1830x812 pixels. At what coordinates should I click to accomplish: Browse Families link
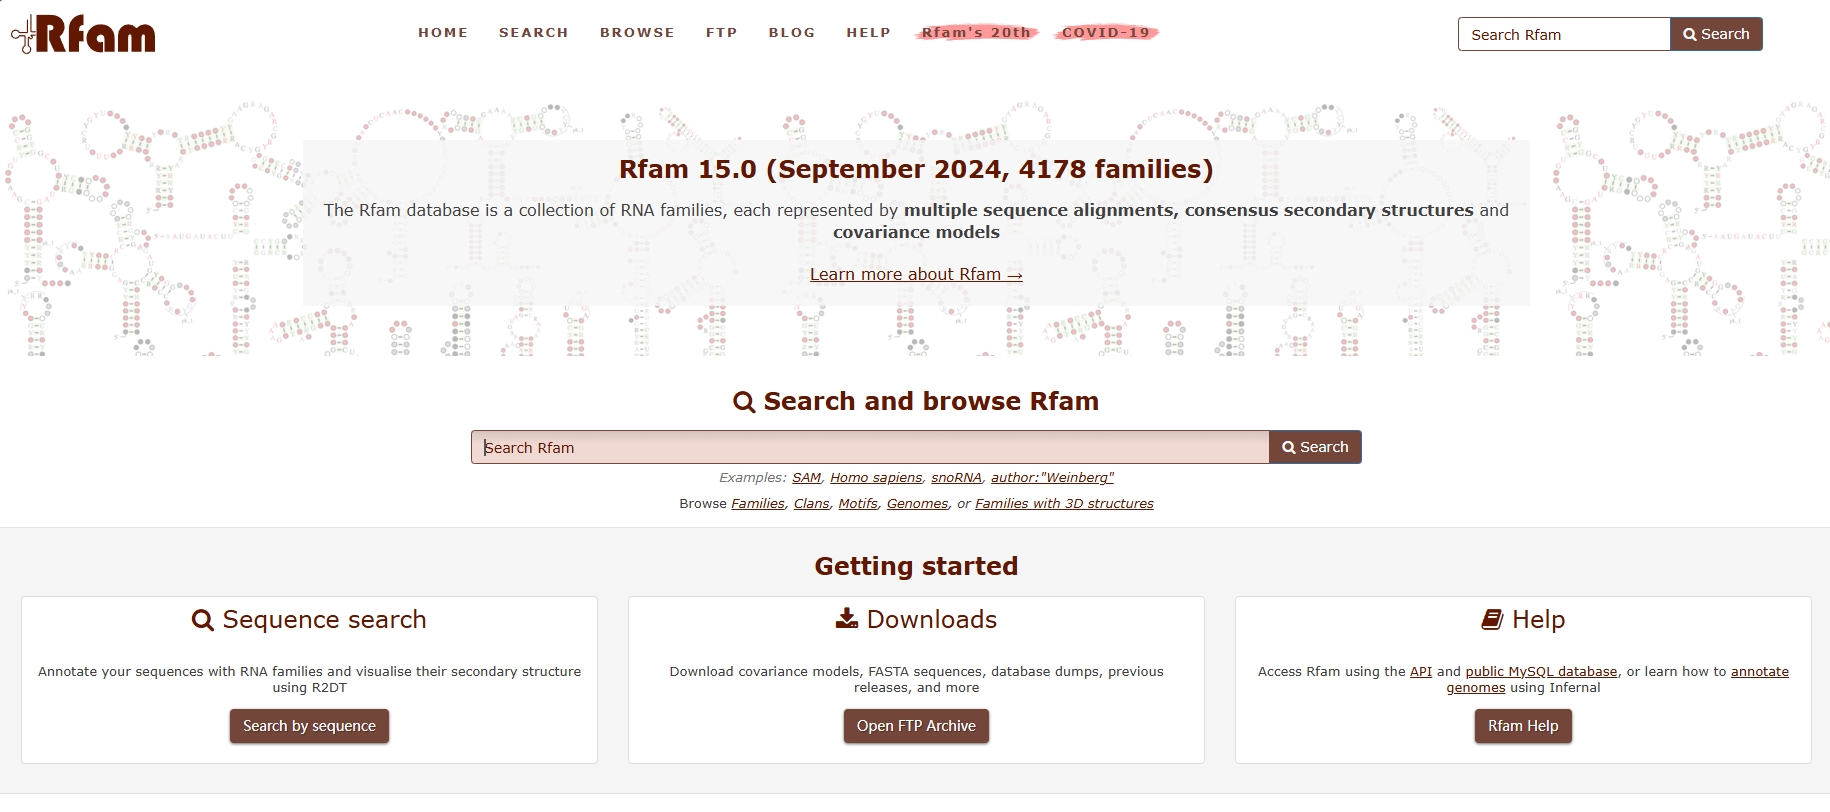758,504
